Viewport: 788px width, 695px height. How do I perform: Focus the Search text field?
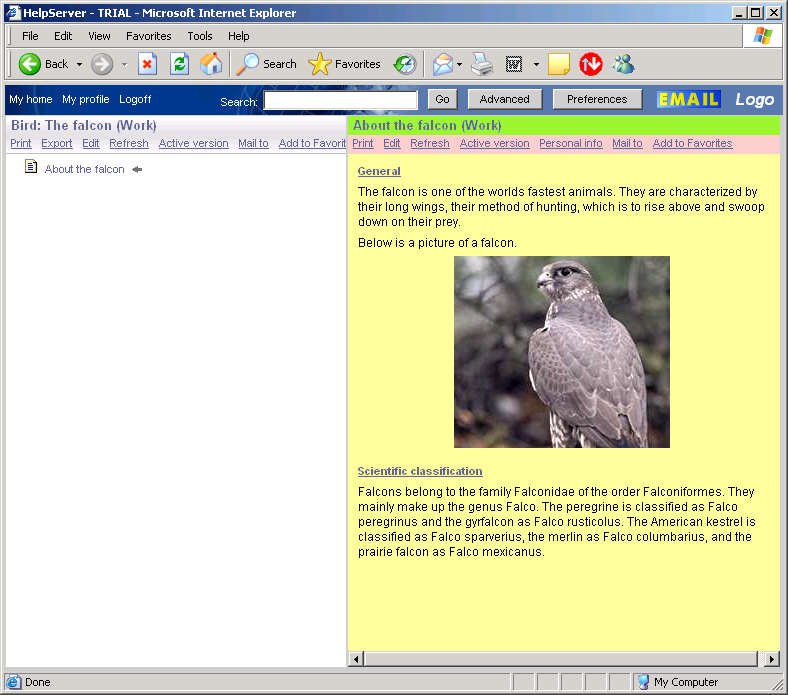click(x=341, y=100)
